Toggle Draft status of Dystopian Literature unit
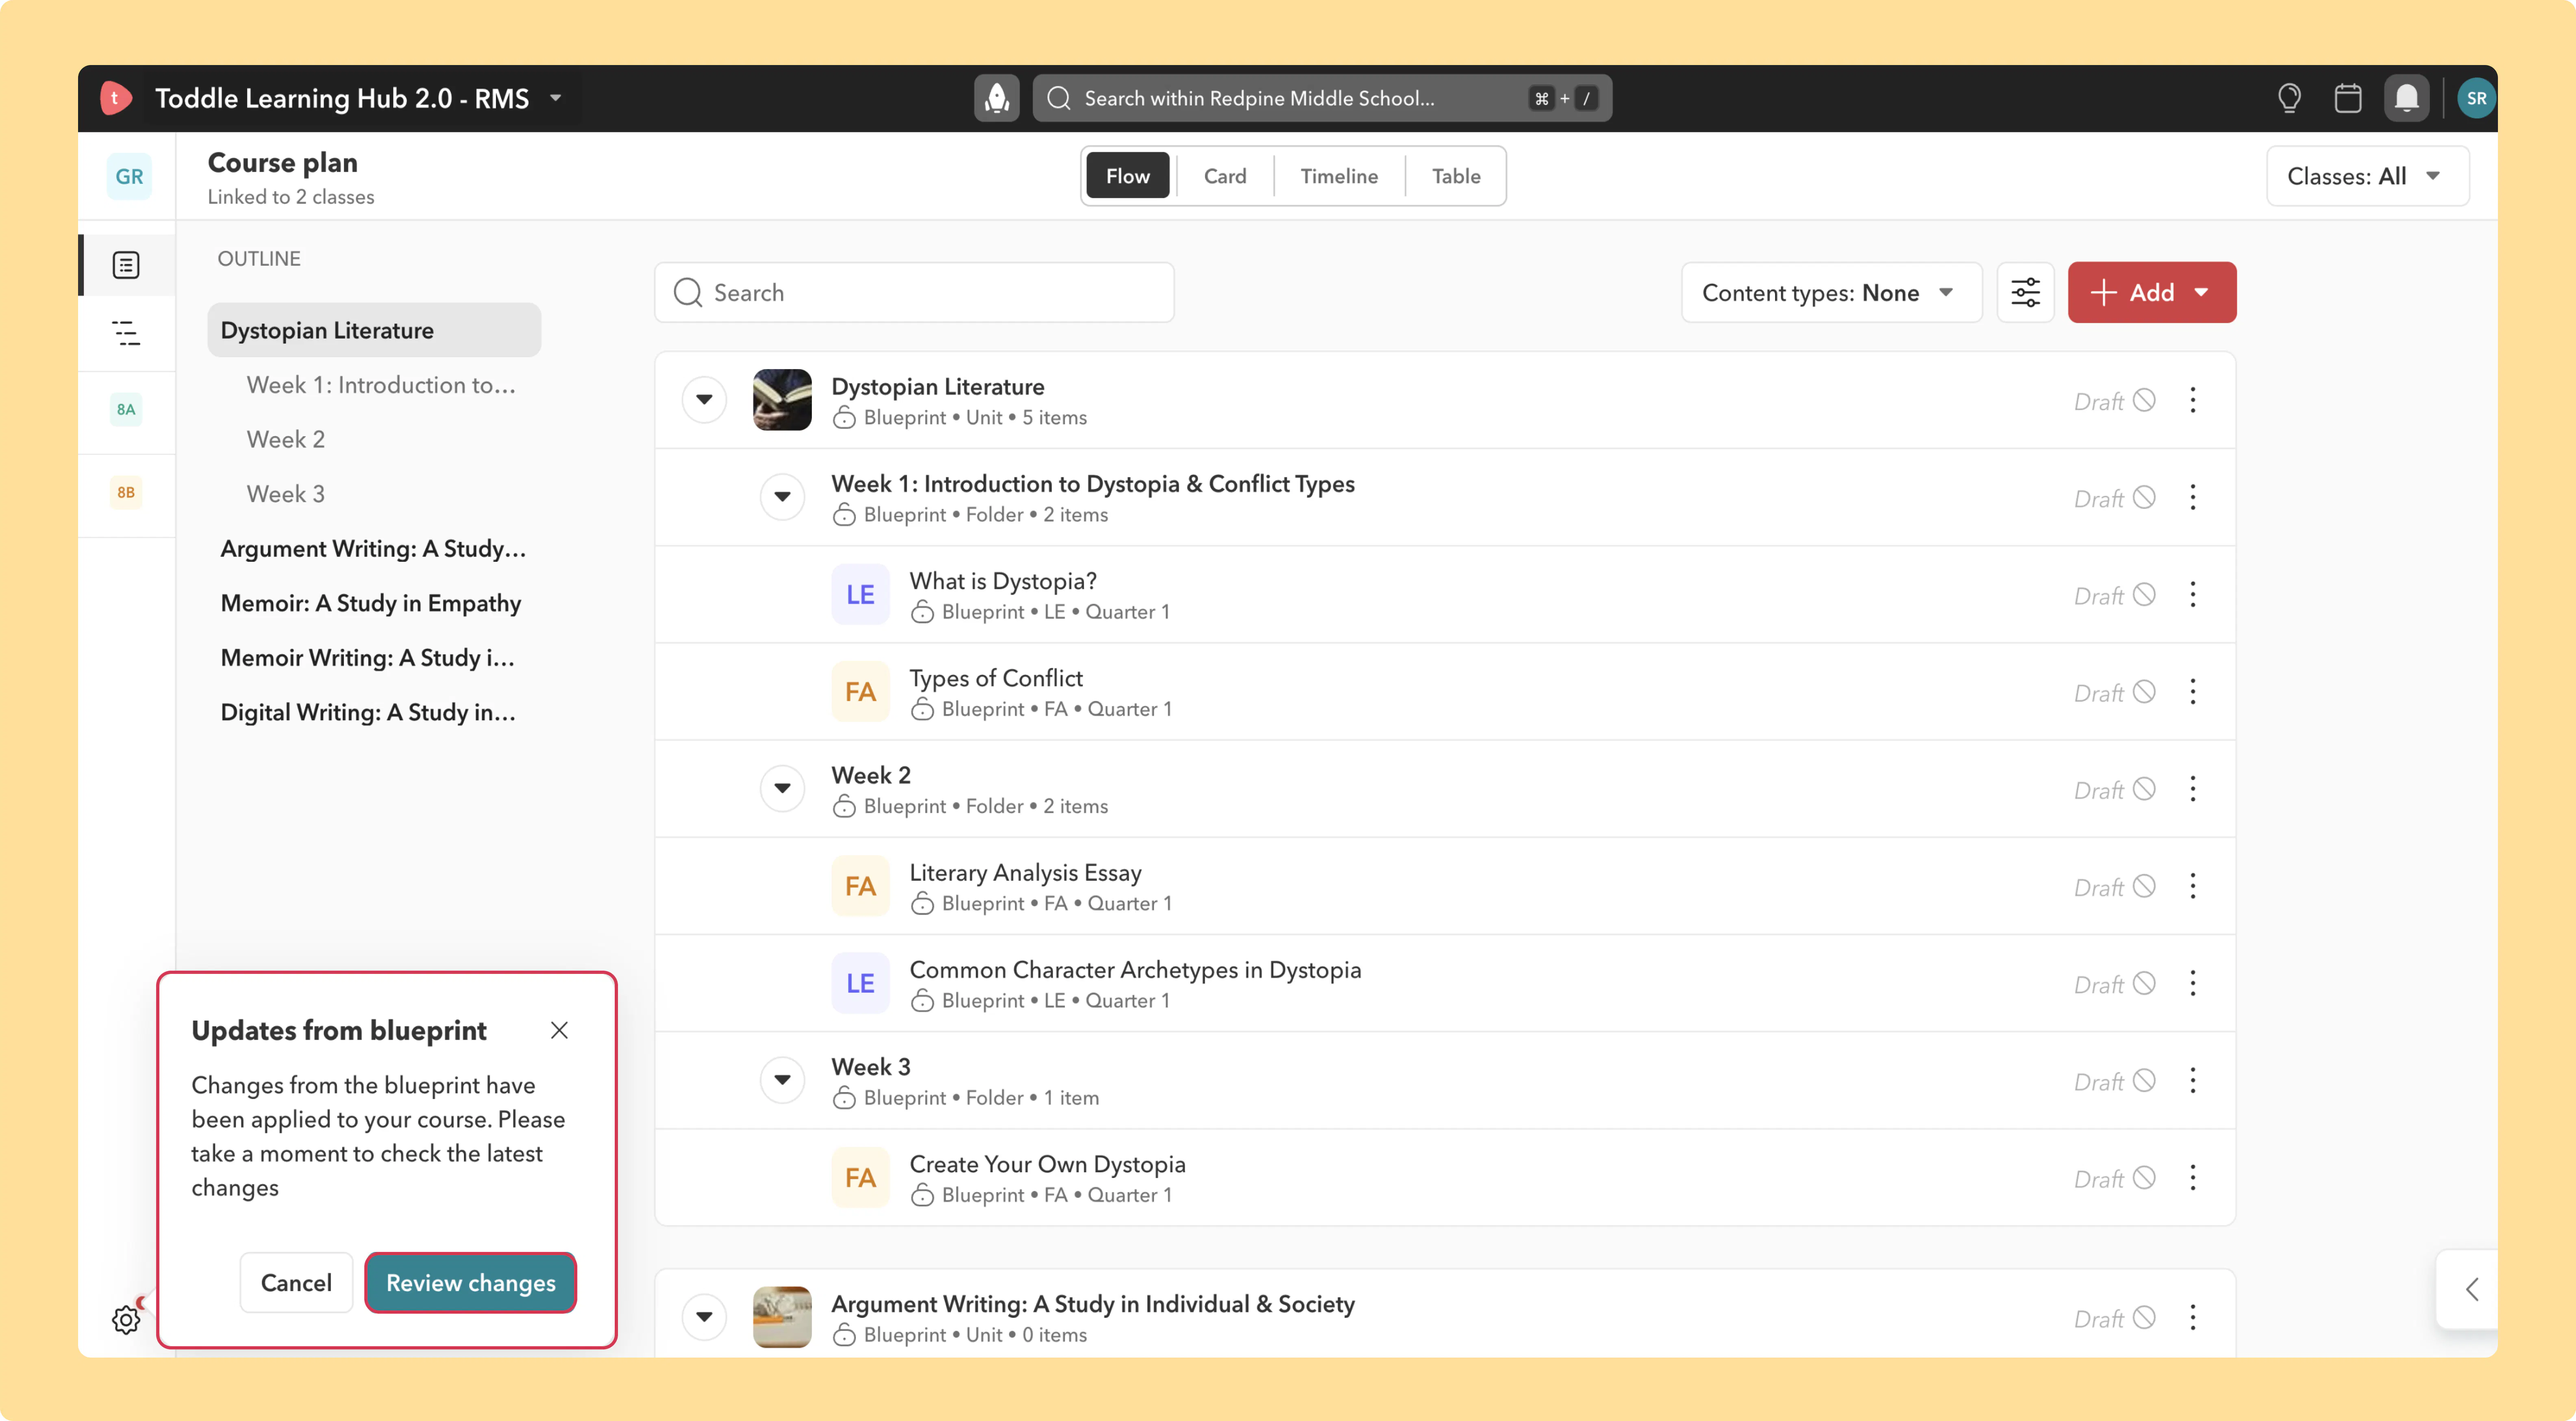Image resolution: width=2576 pixels, height=1421 pixels. point(2114,401)
